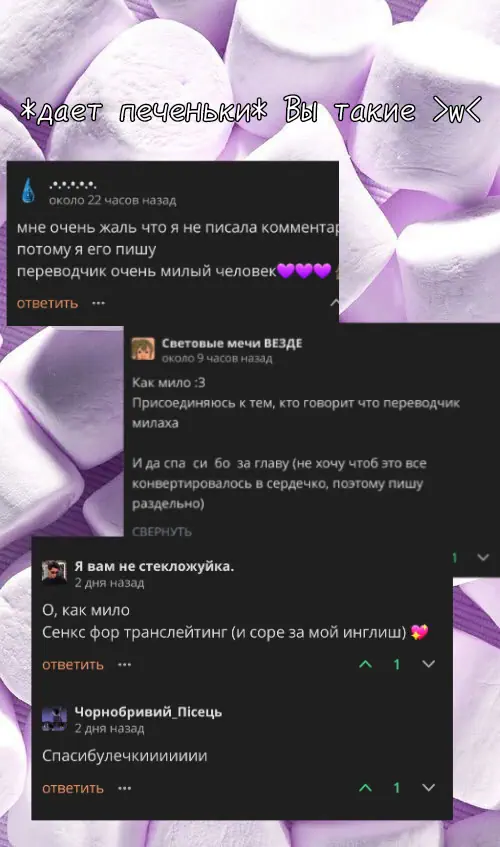This screenshot has height=847, width=500.
Task: Open more options under first comment
Action: click(98, 303)
